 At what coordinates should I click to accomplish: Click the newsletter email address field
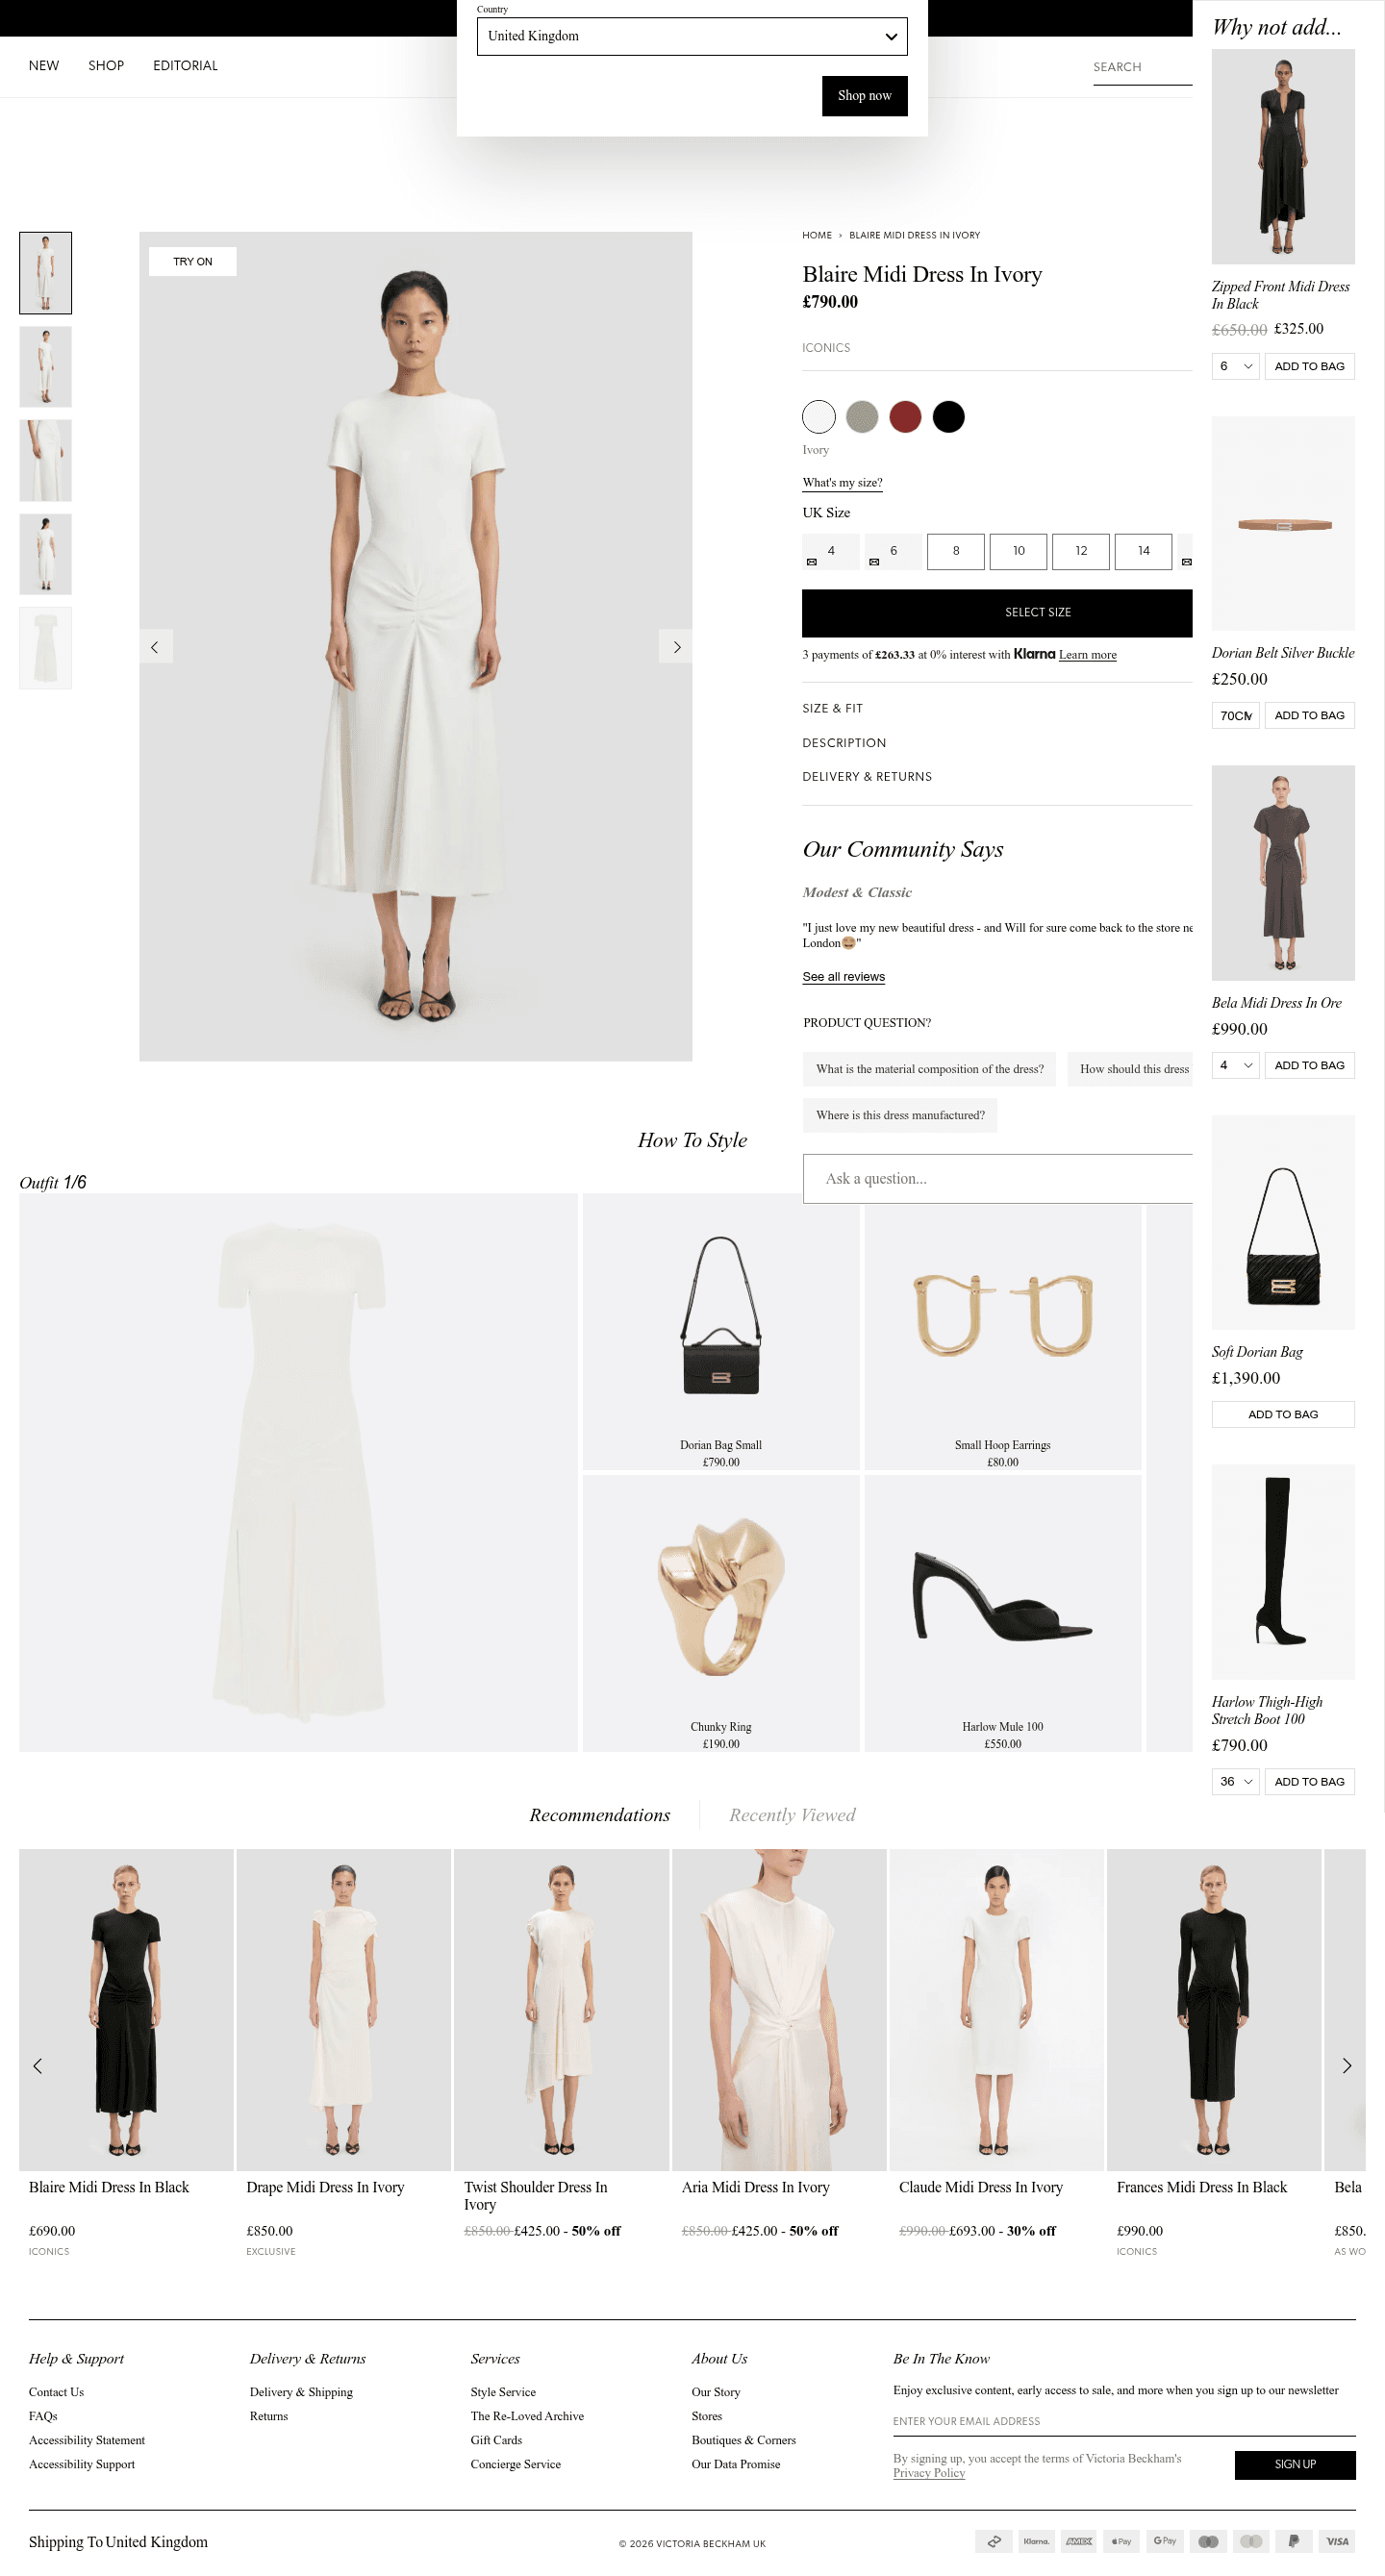point(1124,2421)
